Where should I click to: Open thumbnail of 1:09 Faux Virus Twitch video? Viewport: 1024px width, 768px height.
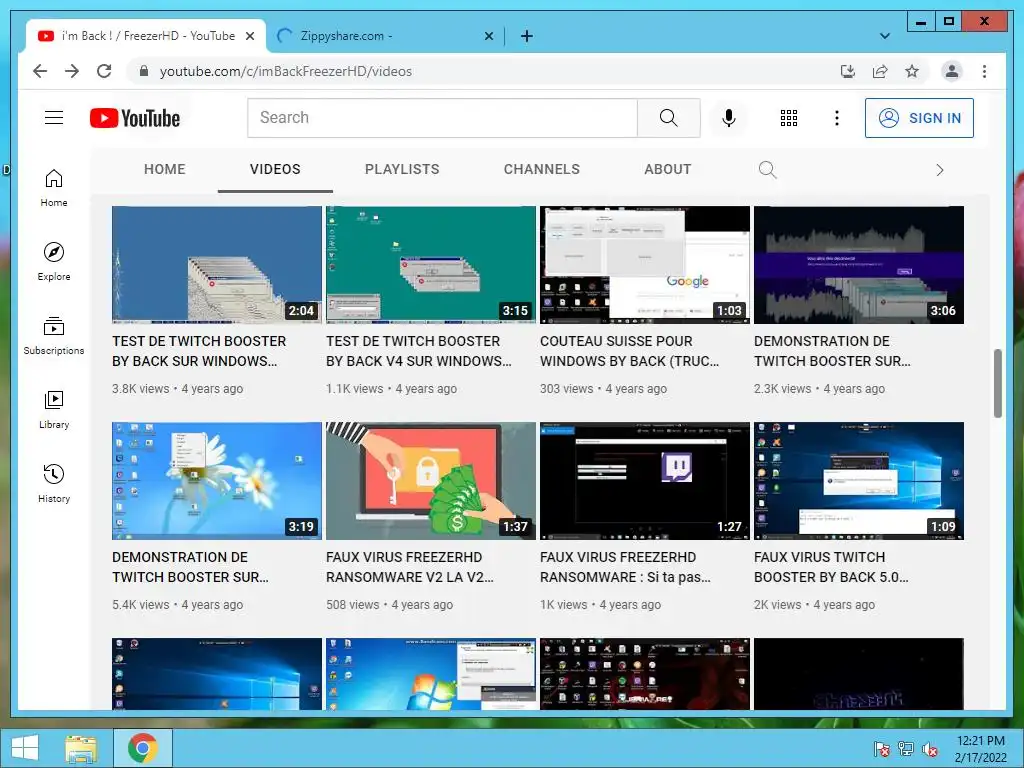point(859,481)
